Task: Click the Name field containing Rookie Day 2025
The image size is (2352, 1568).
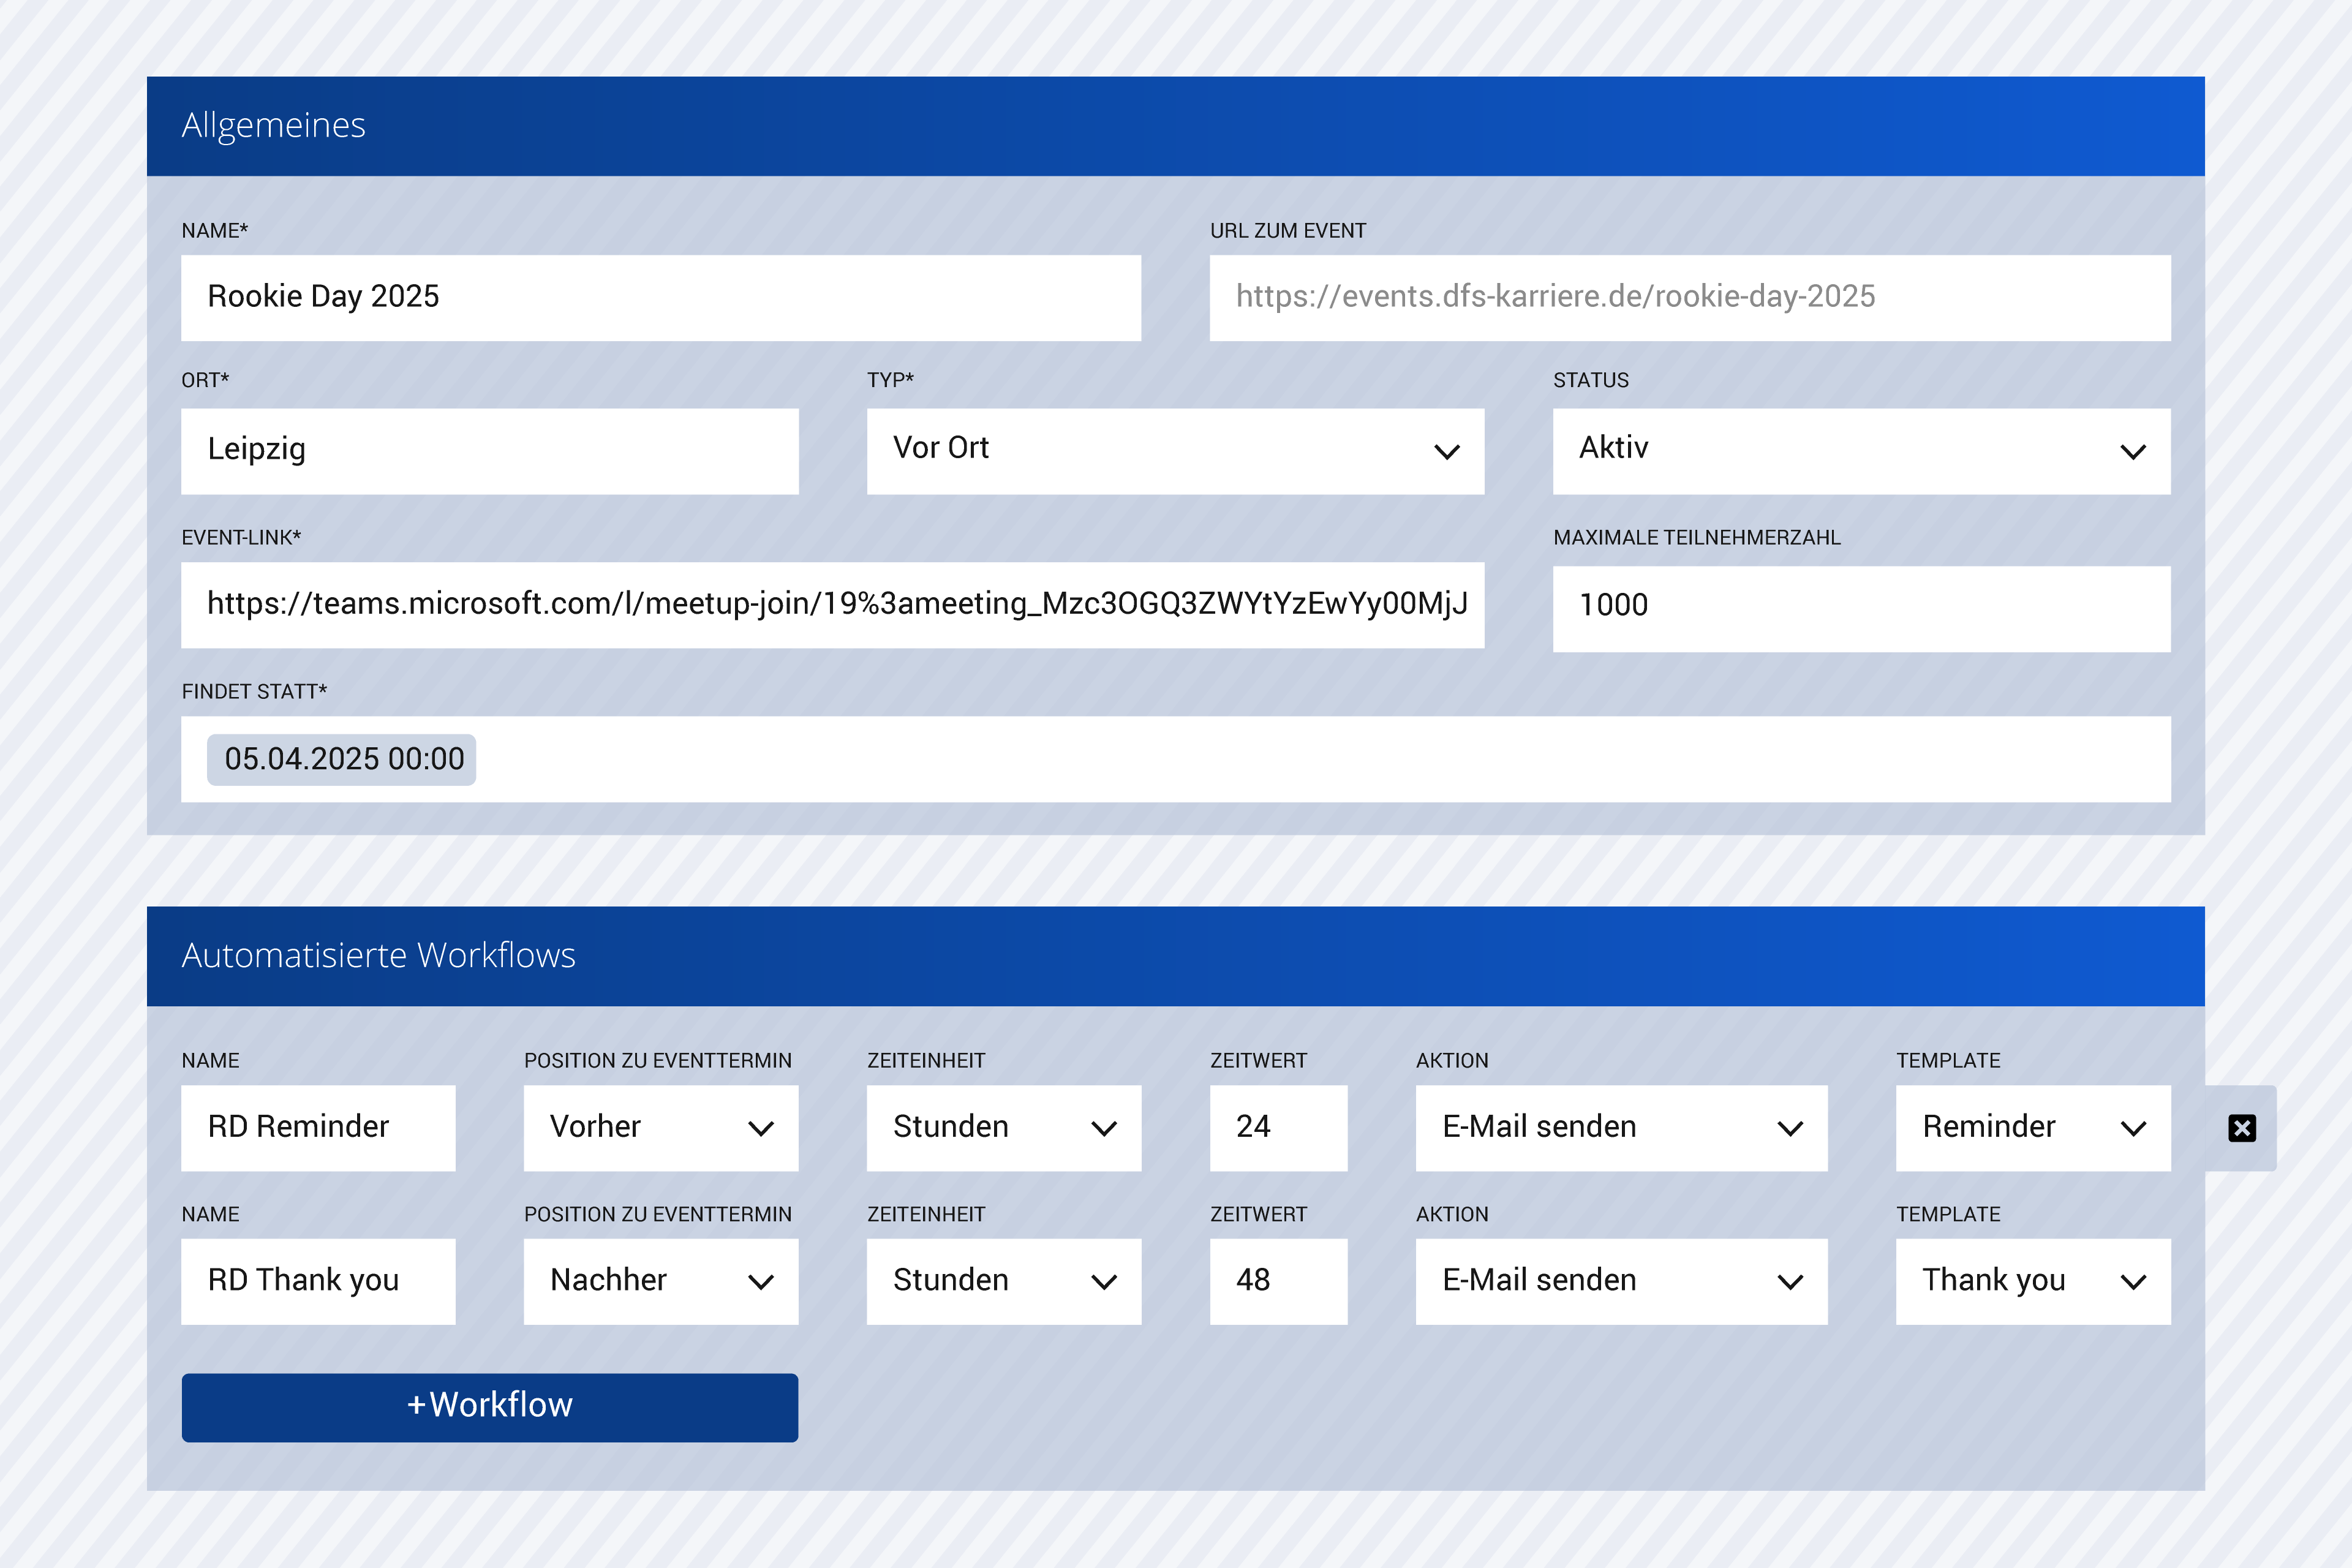Action: point(660,297)
